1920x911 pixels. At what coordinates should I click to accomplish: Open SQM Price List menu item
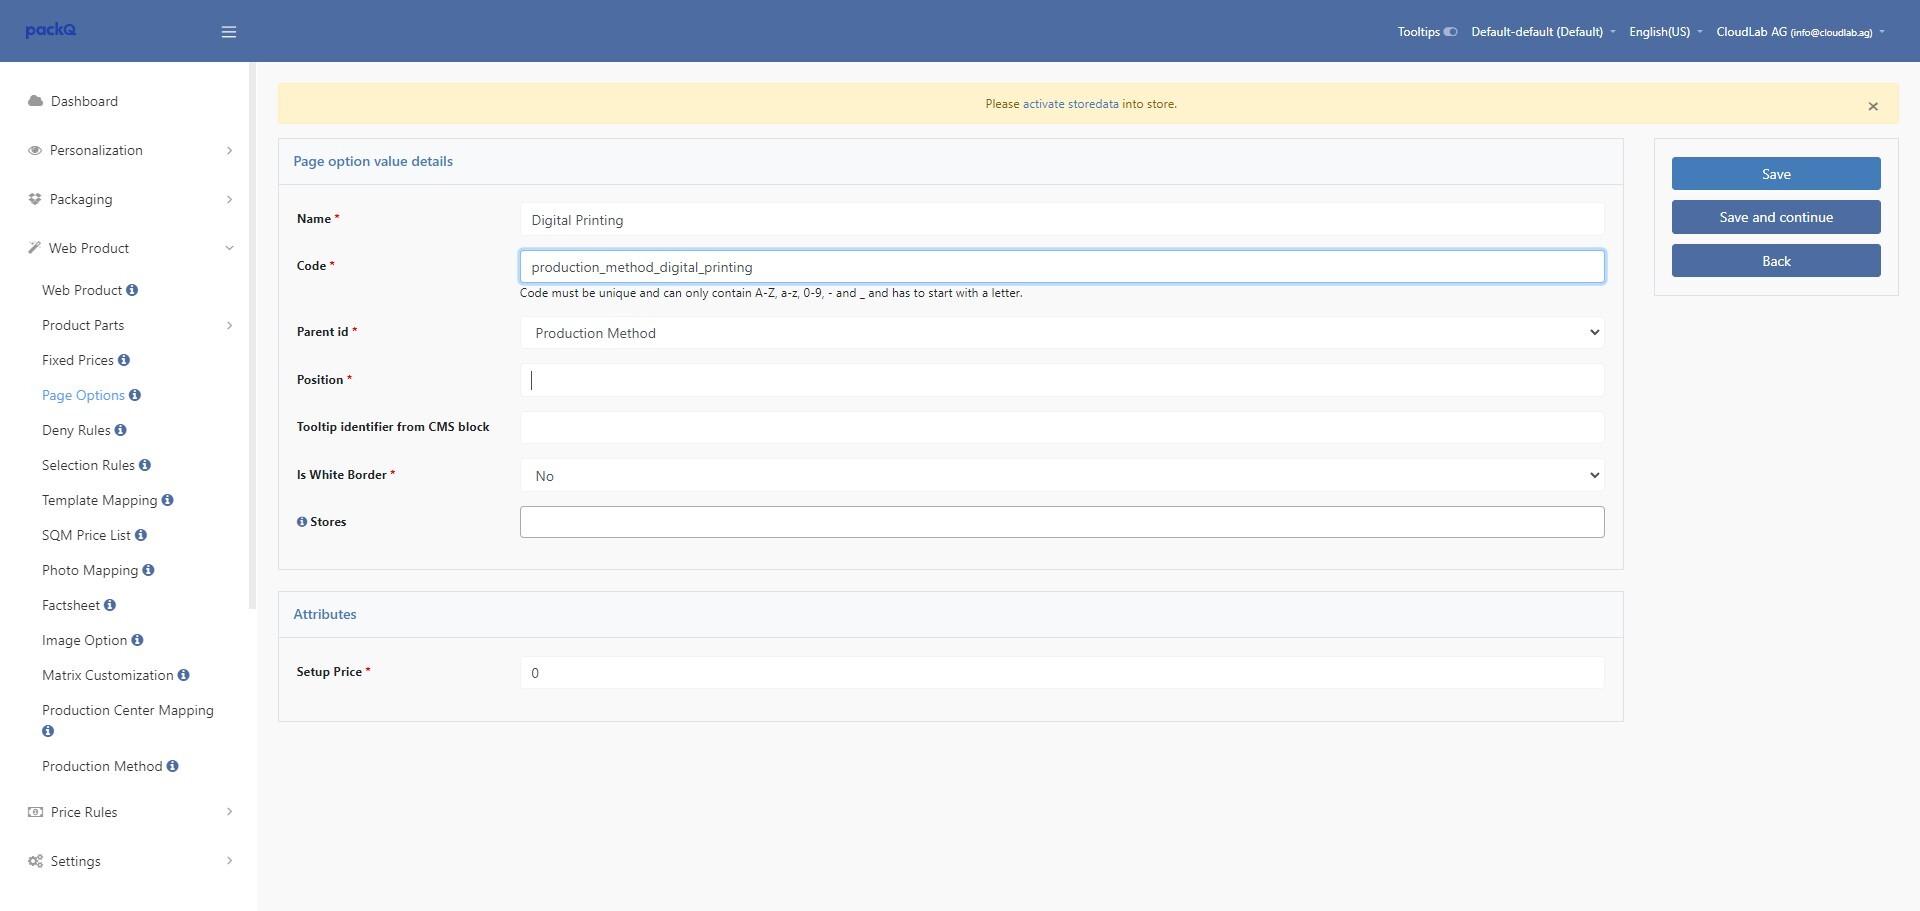click(x=86, y=535)
